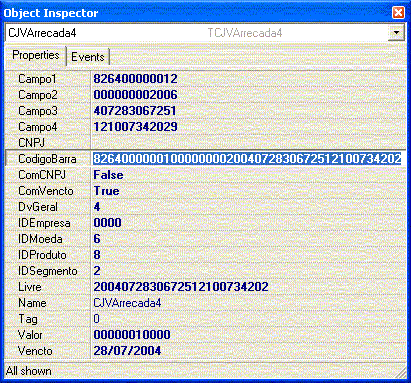Select the ComCNPJ property name
Screen dimensions: 411x383
tap(42, 175)
